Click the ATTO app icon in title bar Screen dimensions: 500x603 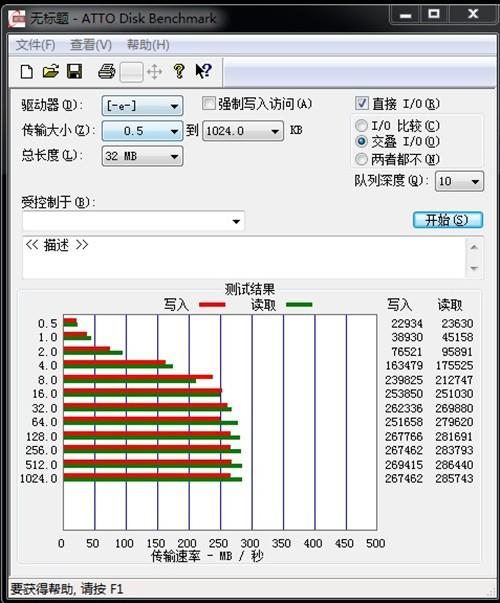17,18
